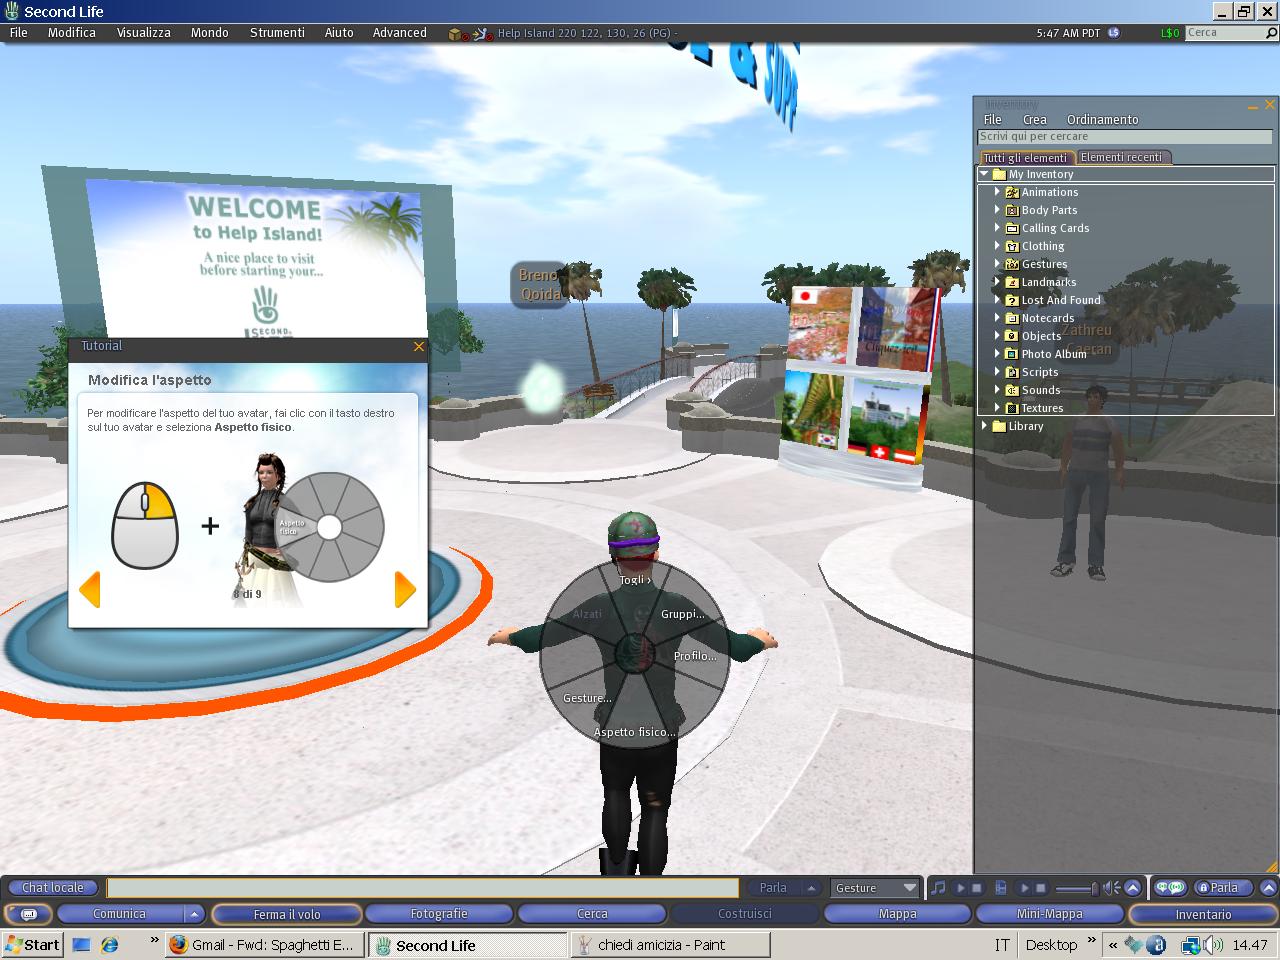This screenshot has height=960, width=1280.
Task: Switch to Tutti gli elementi tab
Action: (x=1025, y=158)
